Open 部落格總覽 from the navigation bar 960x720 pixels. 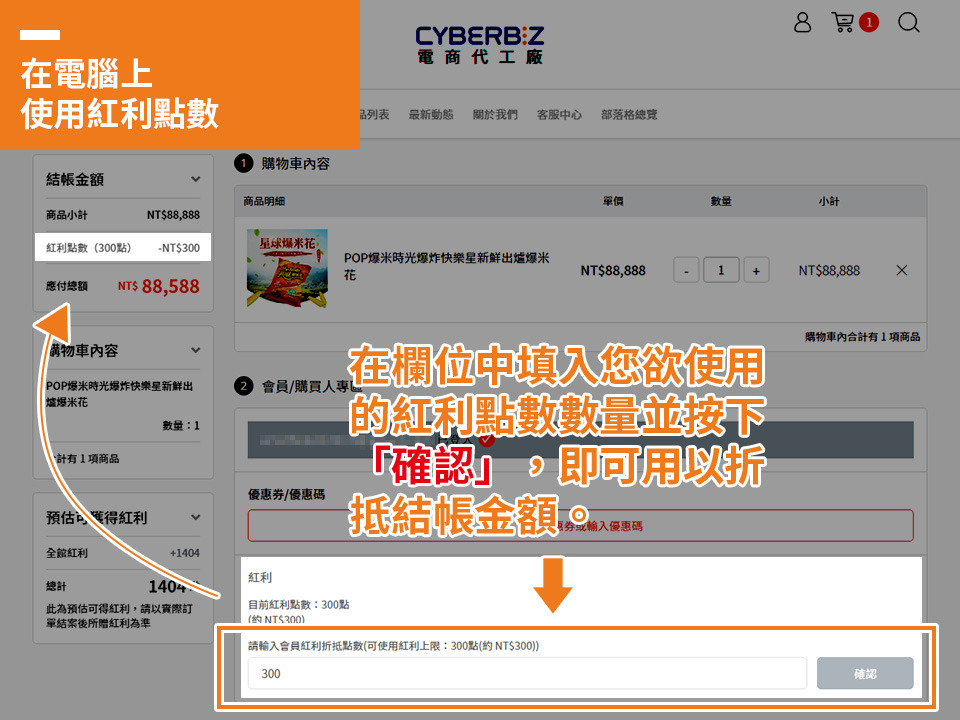point(629,115)
